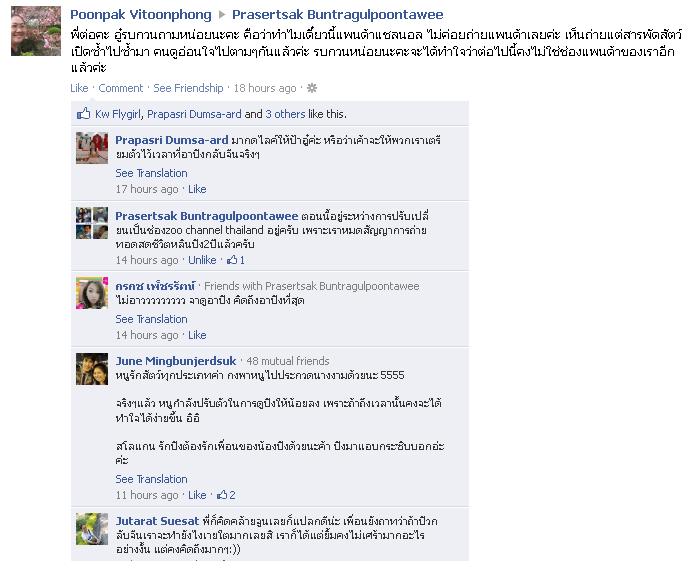Open Poonpak Vitoonphong's profile picture
The height and width of the screenshot is (574, 694).
tap(36, 31)
